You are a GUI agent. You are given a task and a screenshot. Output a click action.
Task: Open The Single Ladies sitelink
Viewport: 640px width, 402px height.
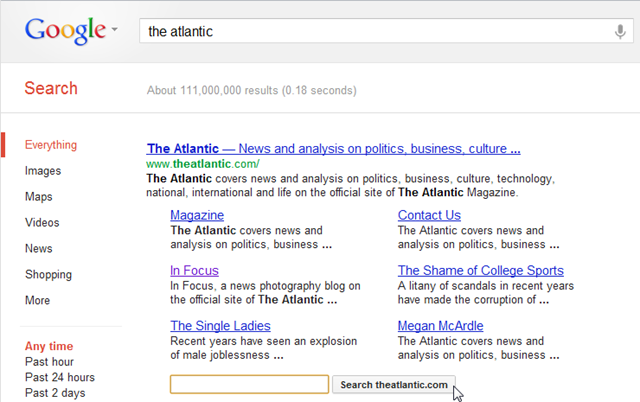coord(220,326)
